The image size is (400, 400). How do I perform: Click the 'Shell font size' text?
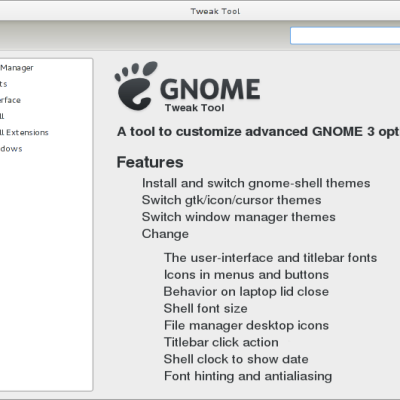click(x=206, y=308)
